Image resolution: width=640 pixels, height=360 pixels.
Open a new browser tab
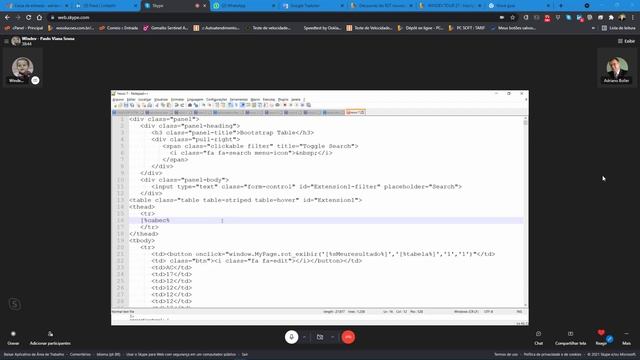tap(561, 6)
